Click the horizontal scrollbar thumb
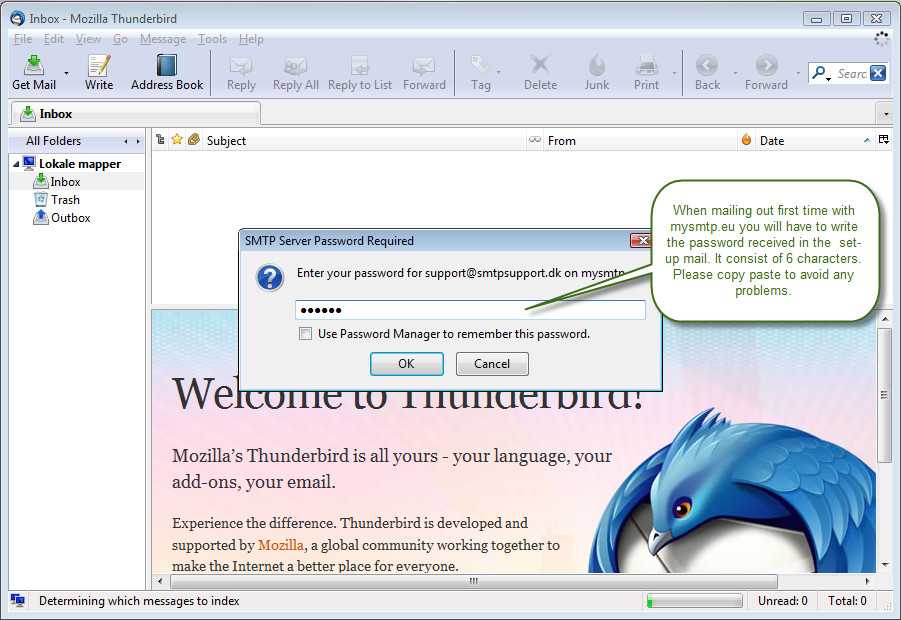Screen dimensions: 901x620 coord(473,581)
